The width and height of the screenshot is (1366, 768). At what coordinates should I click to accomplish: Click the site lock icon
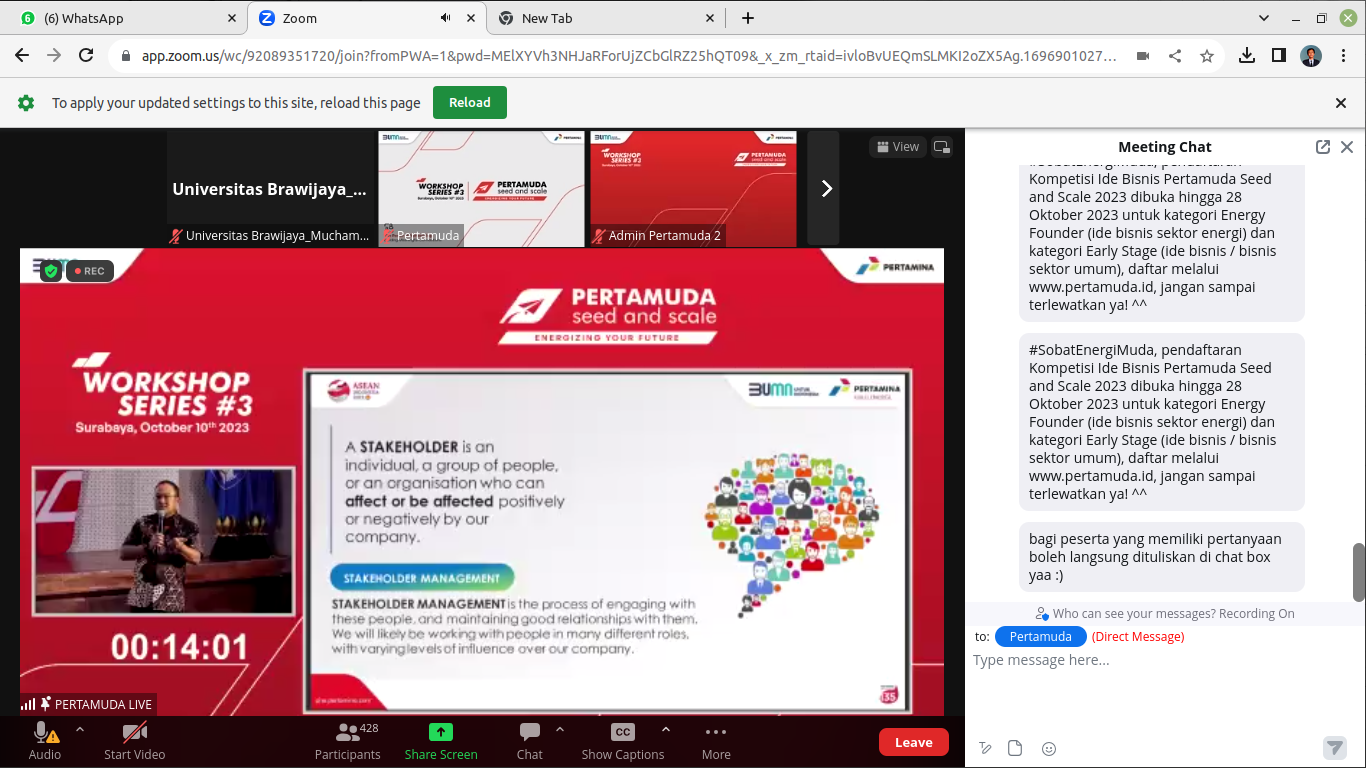(x=126, y=56)
